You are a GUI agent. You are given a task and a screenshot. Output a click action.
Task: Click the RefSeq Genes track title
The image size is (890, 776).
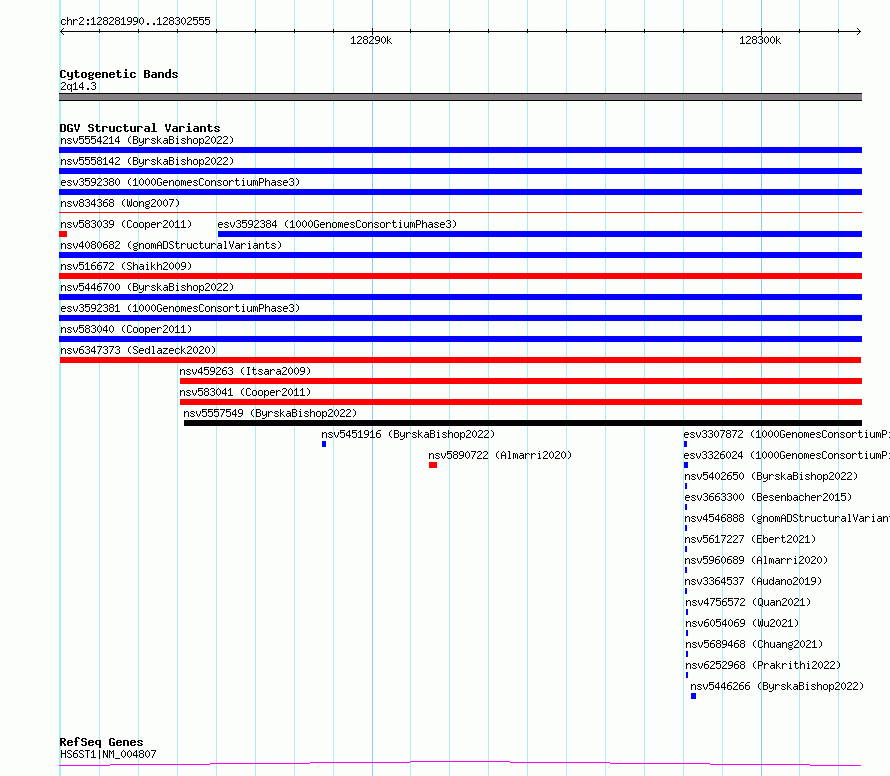coord(101,743)
